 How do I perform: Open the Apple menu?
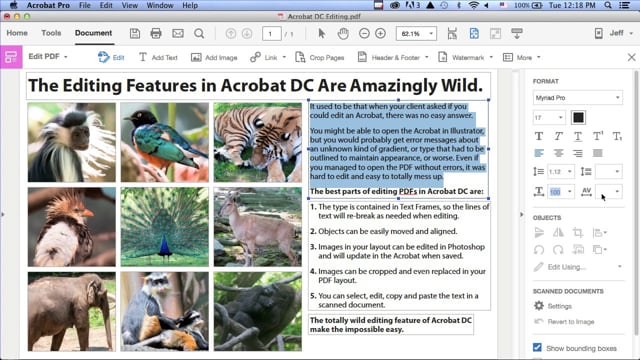tap(13, 5)
